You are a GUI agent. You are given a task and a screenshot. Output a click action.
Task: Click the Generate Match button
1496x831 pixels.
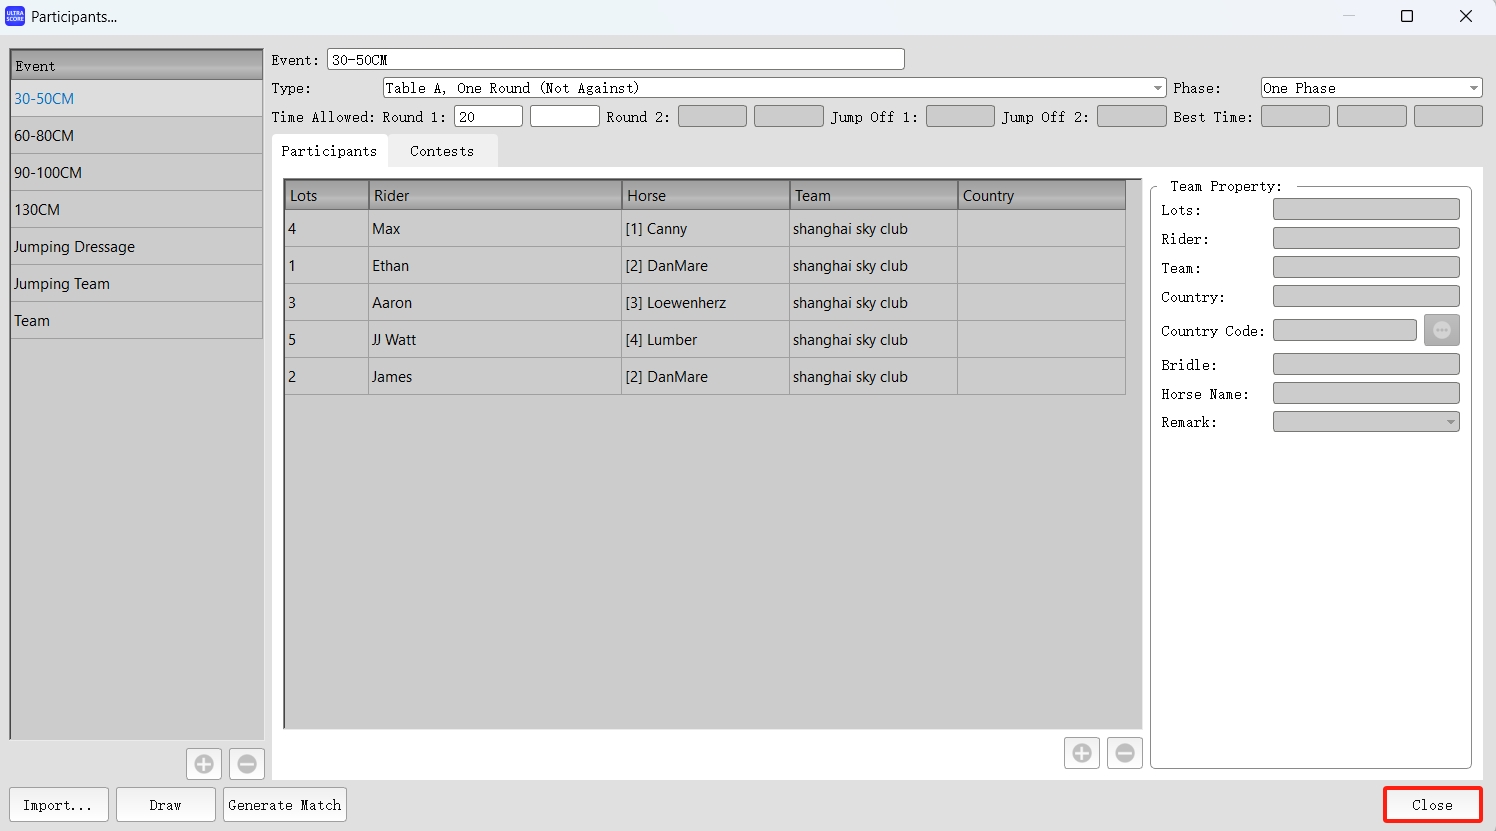point(284,804)
